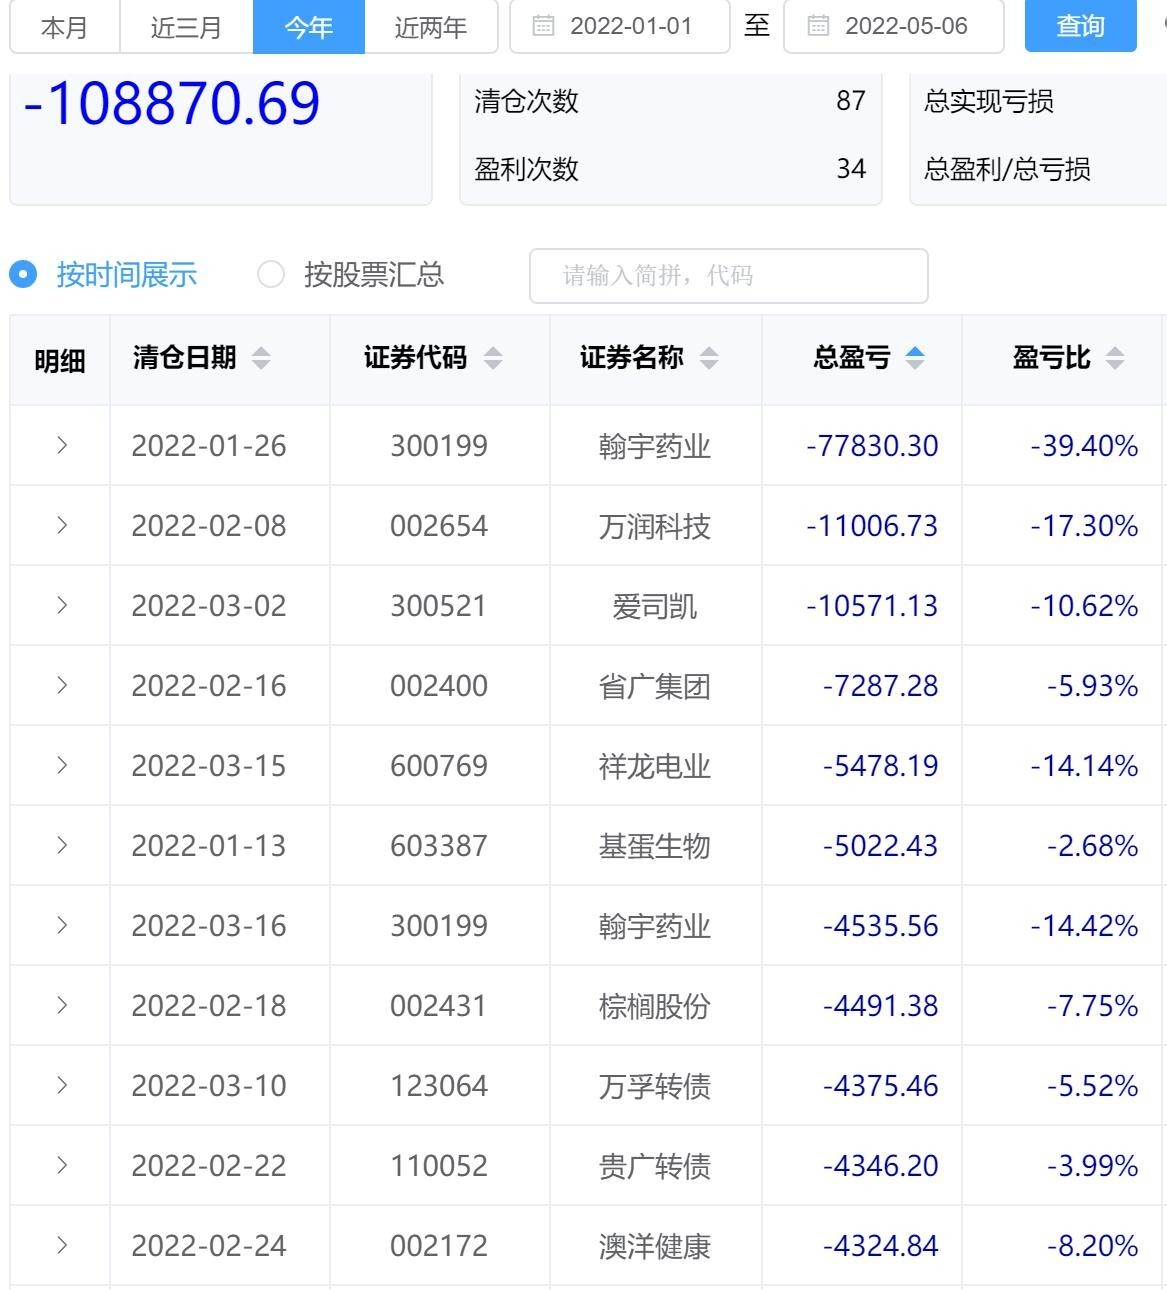Expand details for 万润科技 row

click(62, 525)
